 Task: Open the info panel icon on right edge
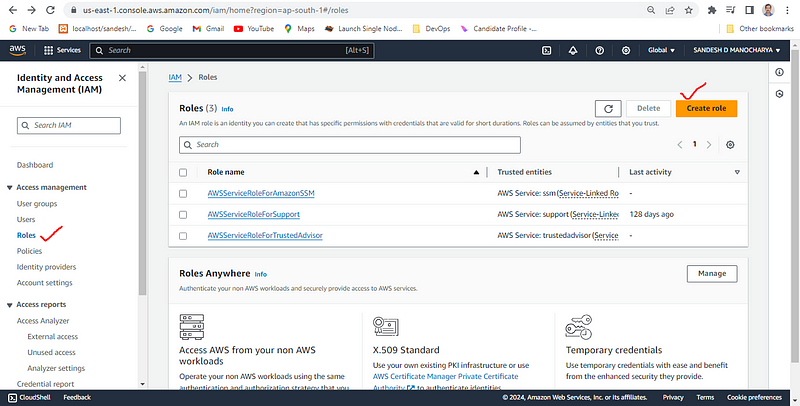point(779,72)
